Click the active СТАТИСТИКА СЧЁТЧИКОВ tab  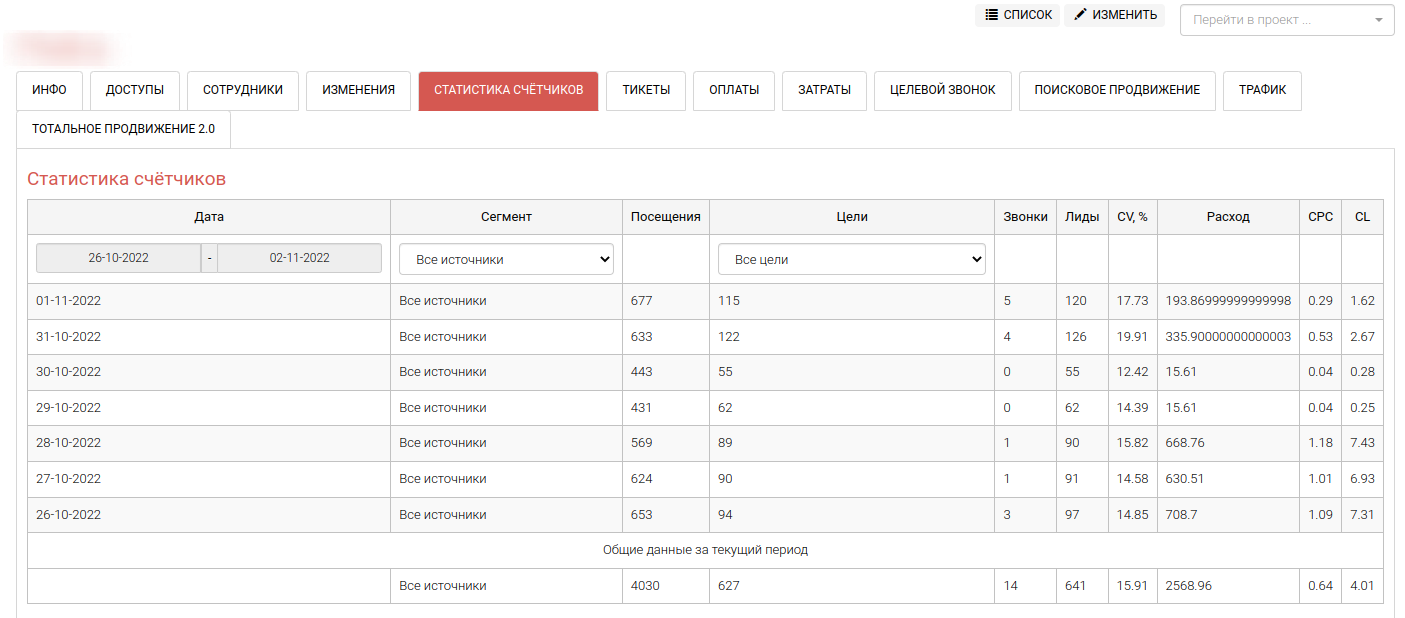508,90
